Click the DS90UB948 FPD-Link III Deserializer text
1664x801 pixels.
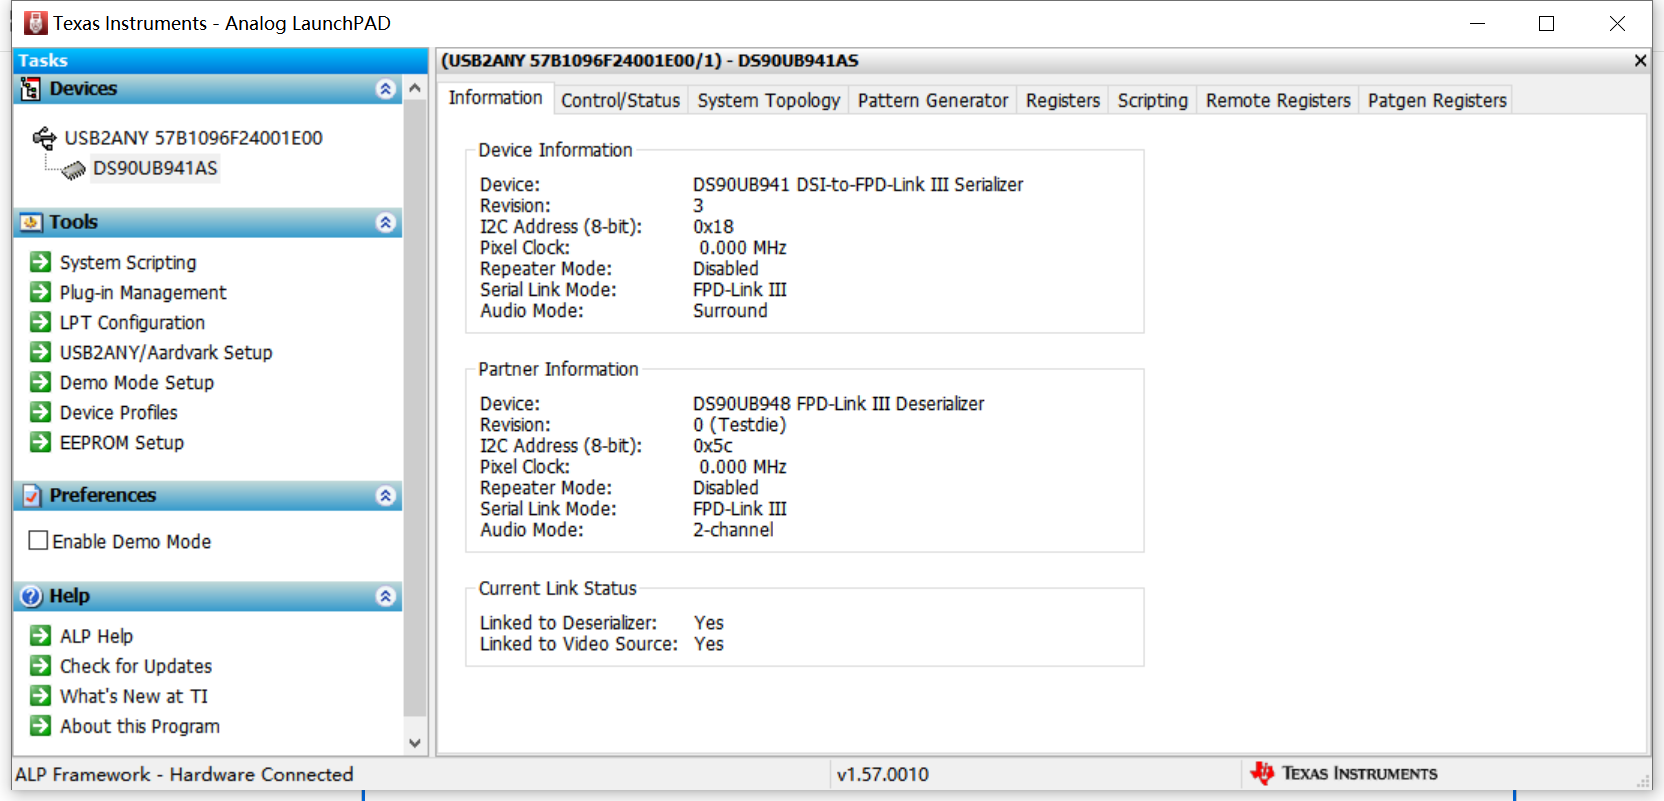[838, 404]
